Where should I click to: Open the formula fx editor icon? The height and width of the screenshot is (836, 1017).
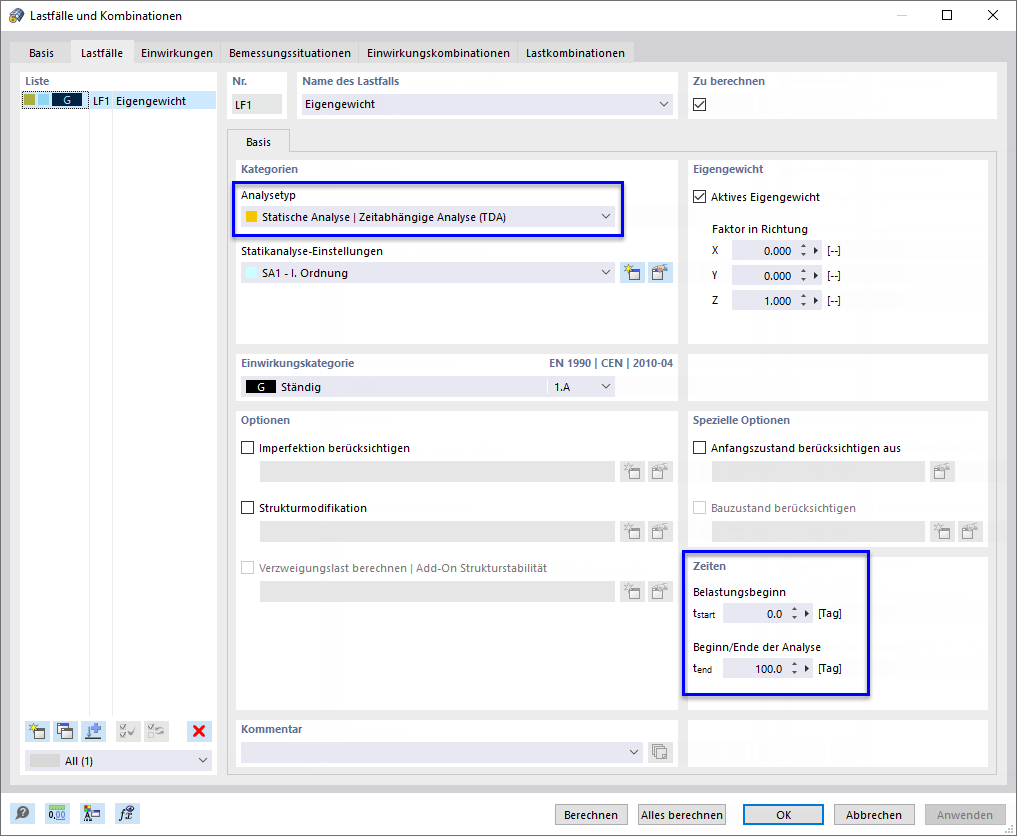[126, 813]
